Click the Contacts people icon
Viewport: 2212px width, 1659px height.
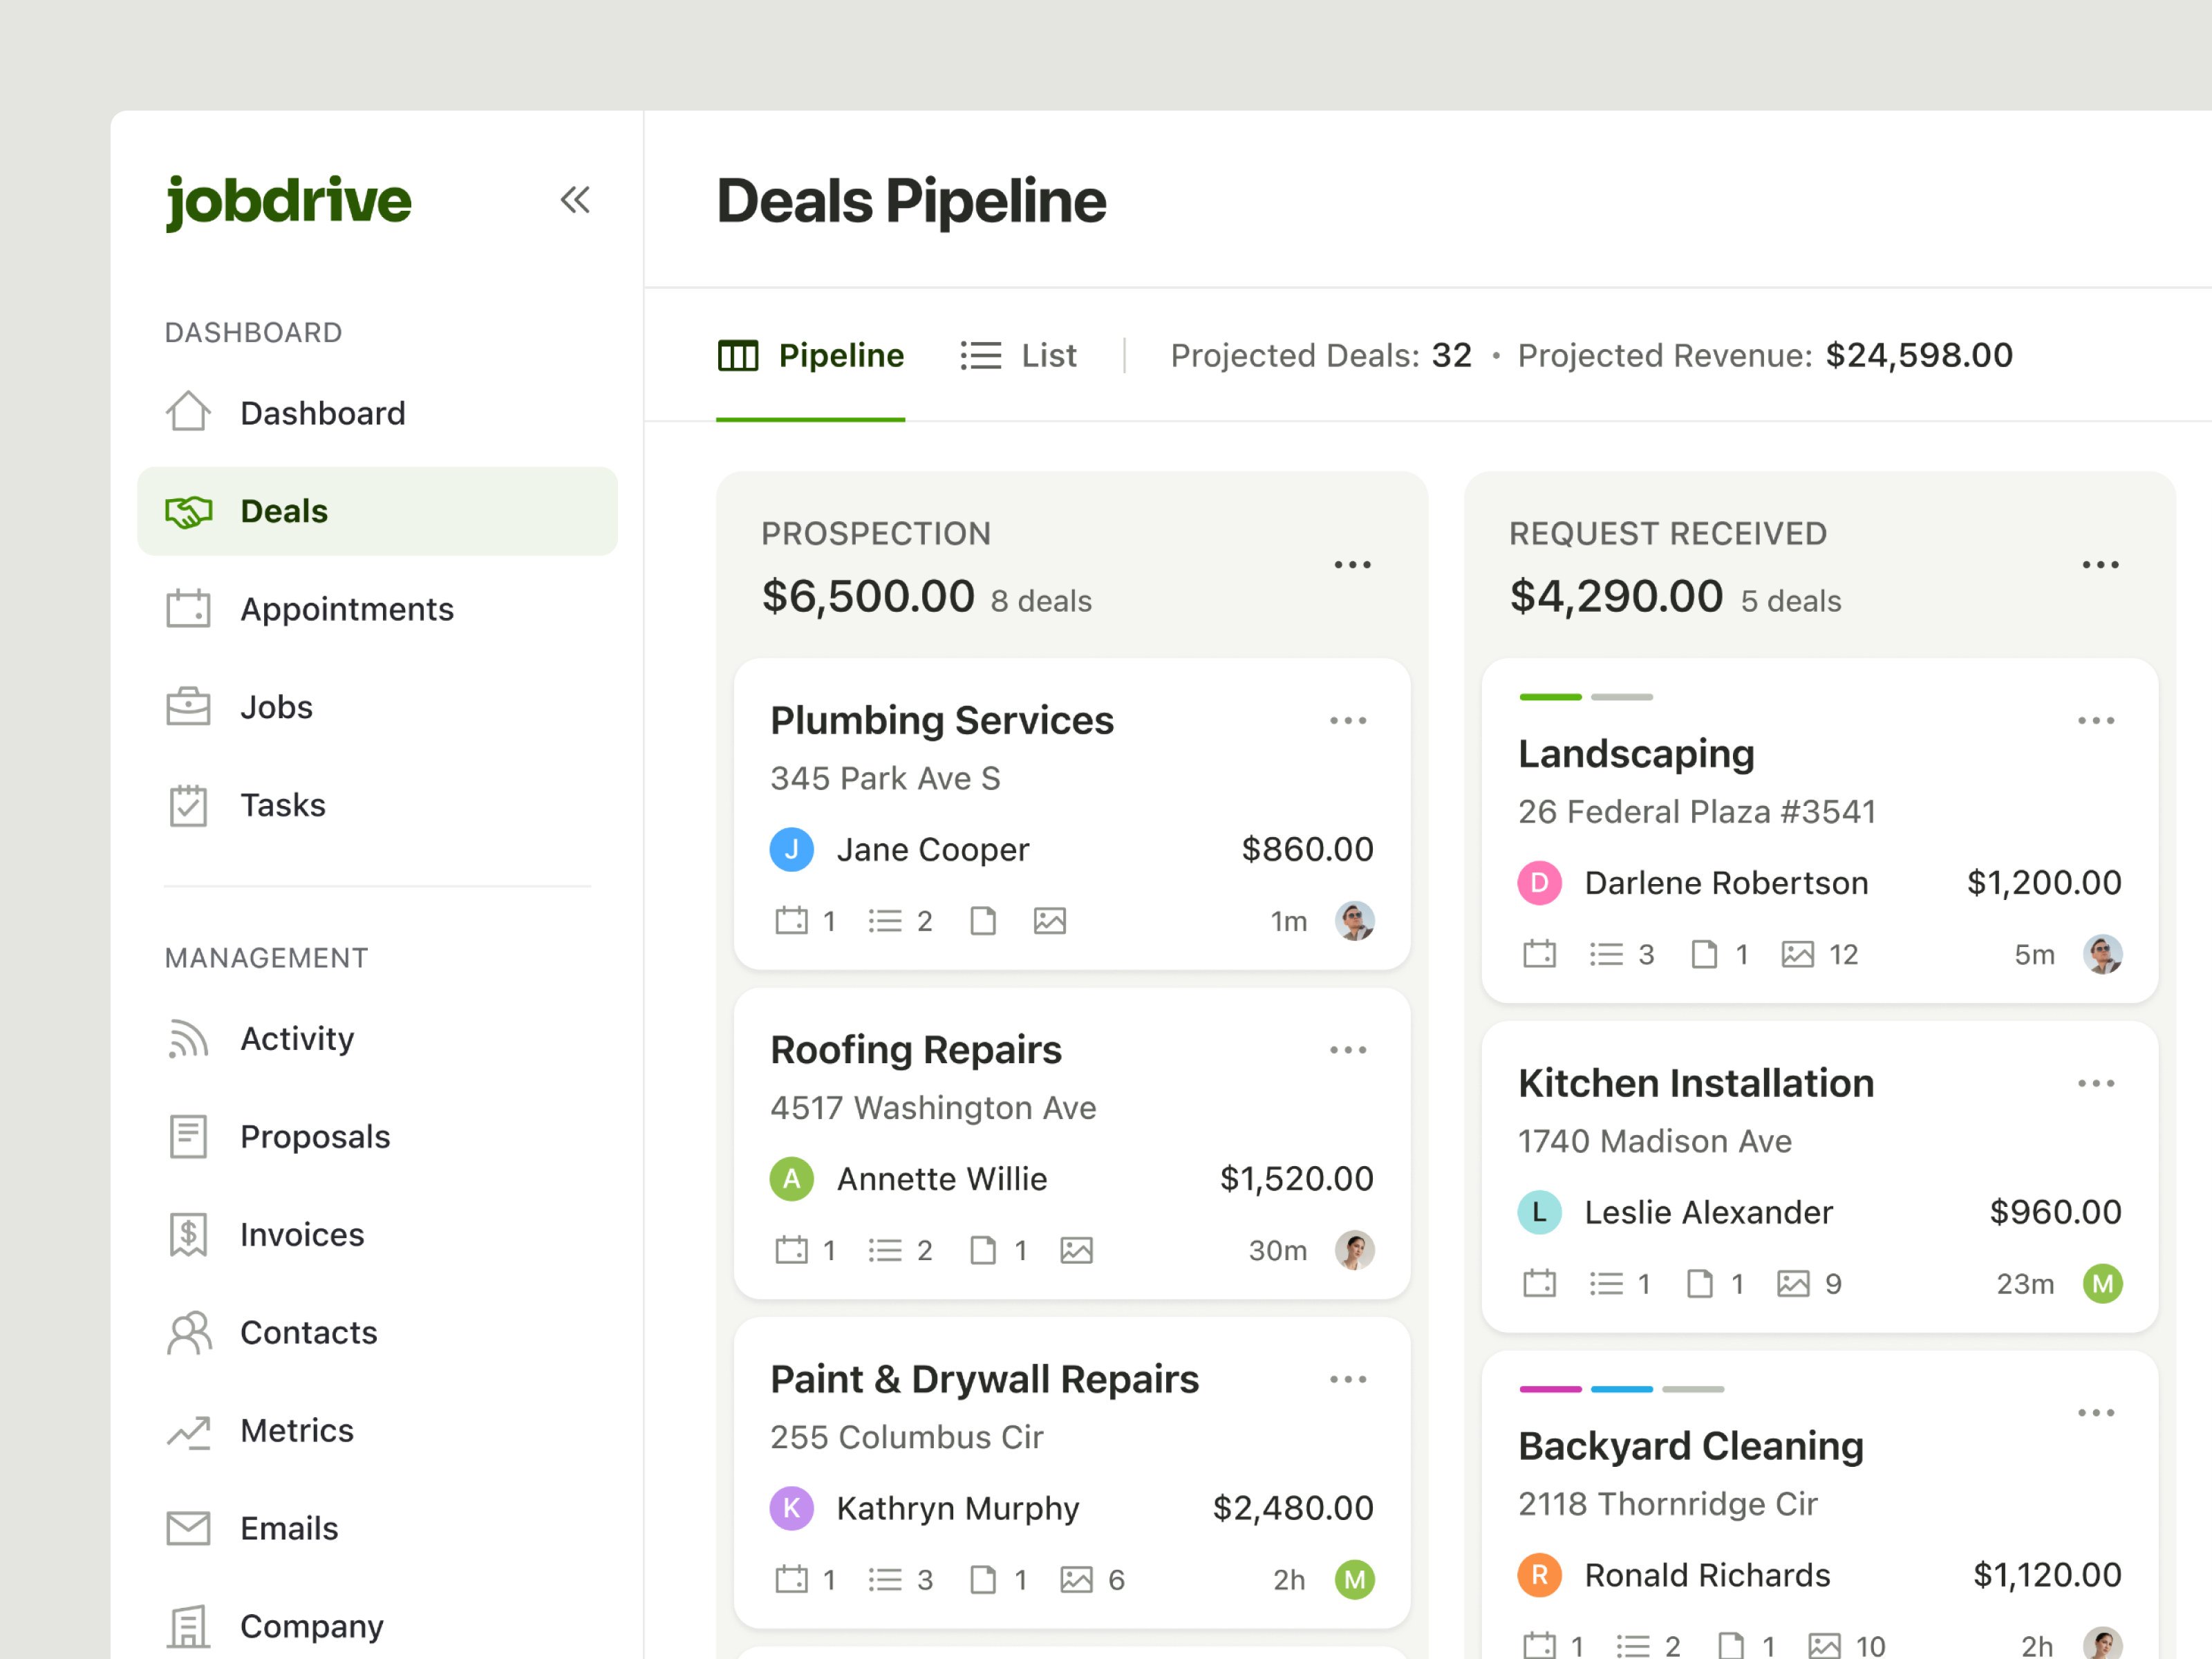(x=189, y=1333)
